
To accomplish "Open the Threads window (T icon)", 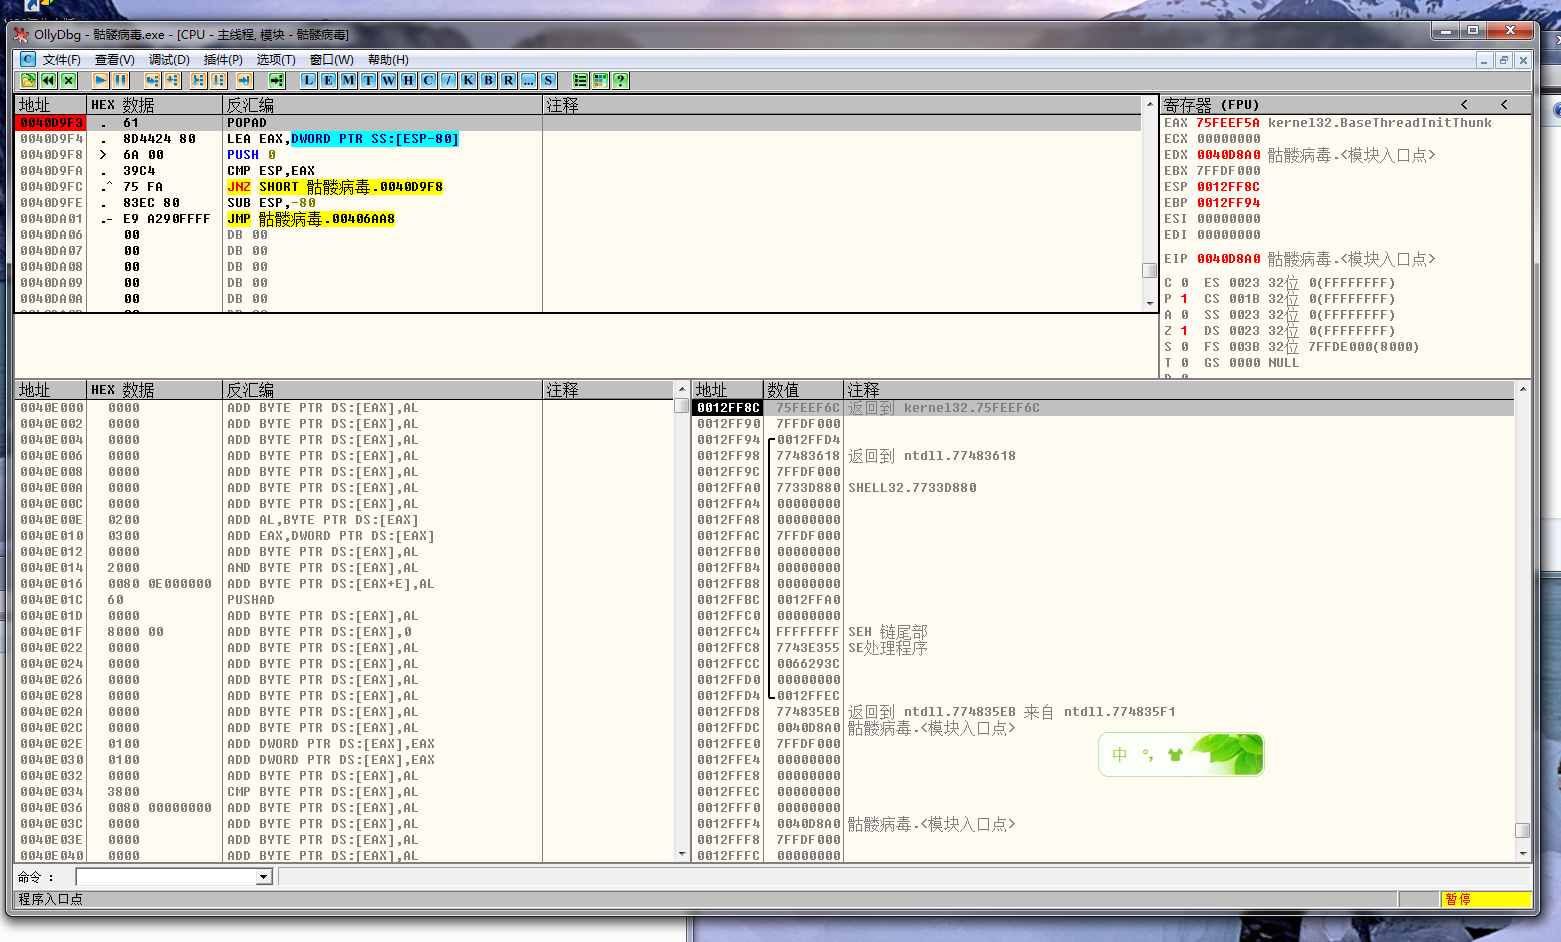I will (368, 80).
